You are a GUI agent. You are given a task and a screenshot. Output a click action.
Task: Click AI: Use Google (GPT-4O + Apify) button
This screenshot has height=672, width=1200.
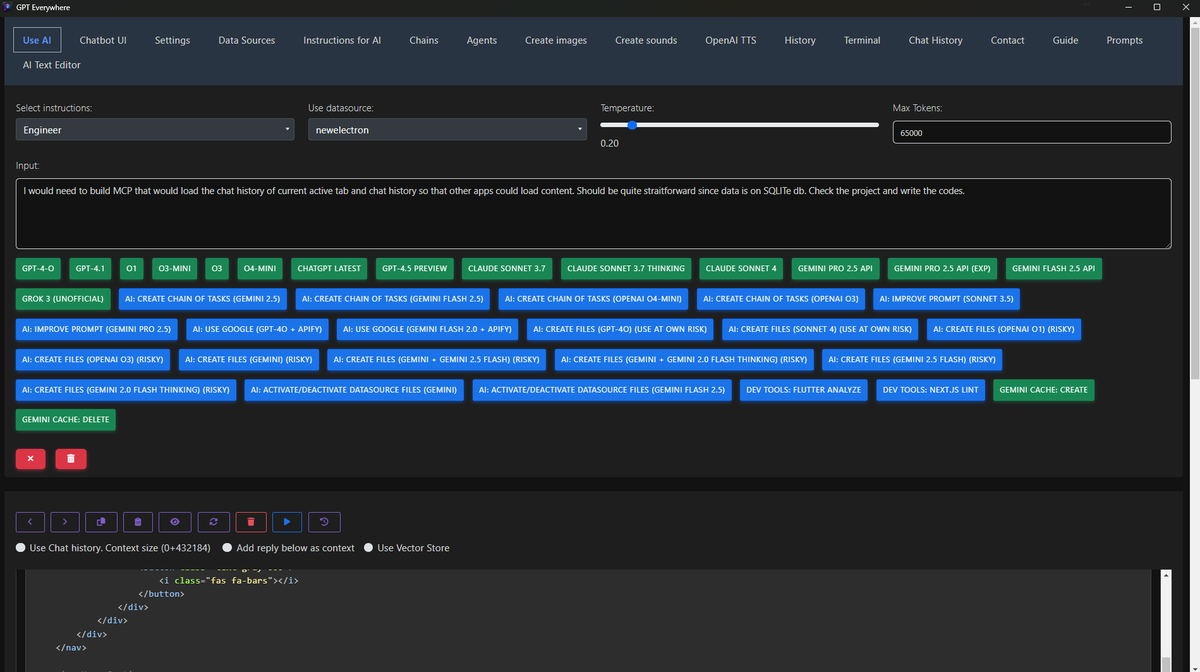click(x=257, y=328)
